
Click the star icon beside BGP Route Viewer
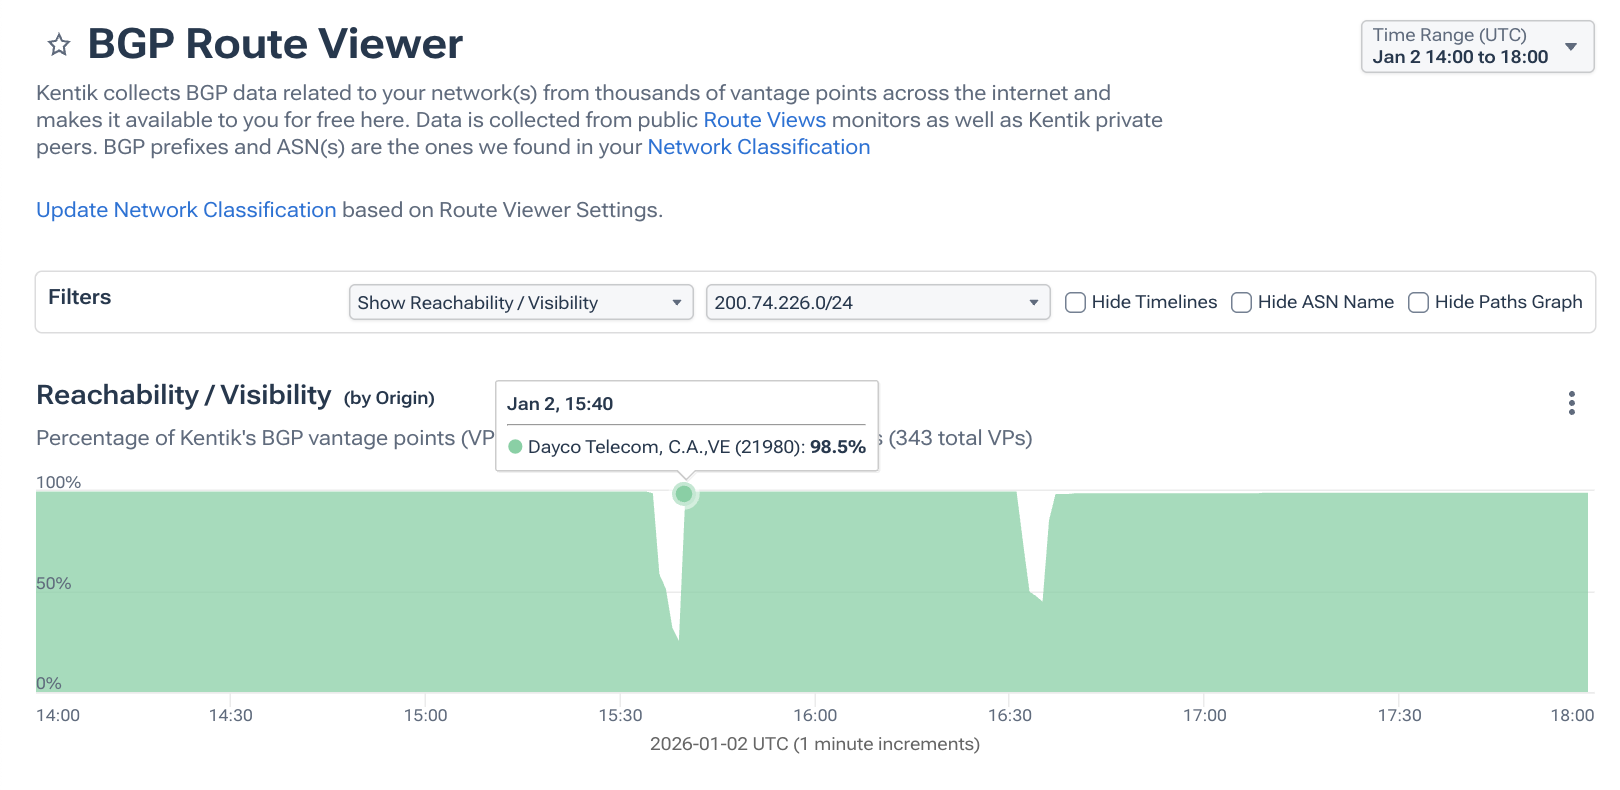tap(59, 44)
